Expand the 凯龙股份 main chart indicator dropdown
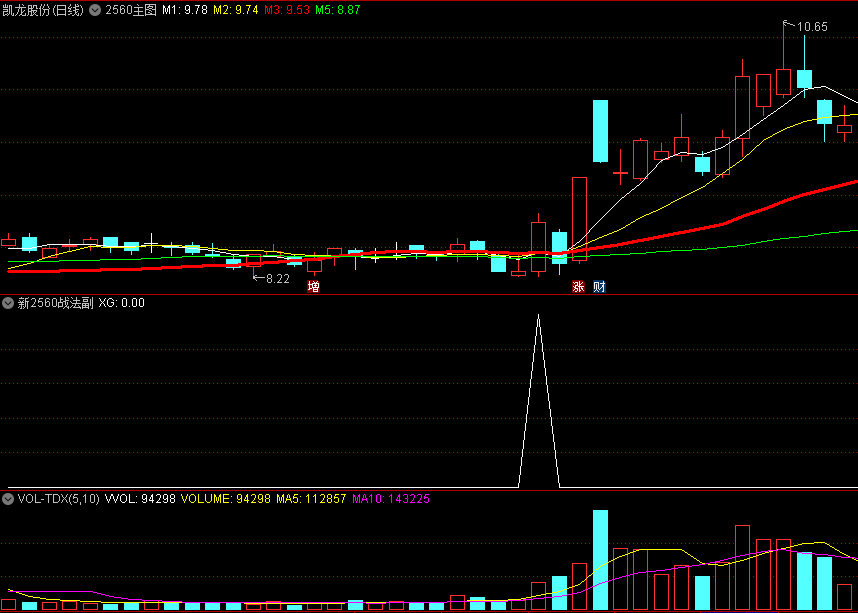Image resolution: width=858 pixels, height=613 pixels. click(95, 10)
